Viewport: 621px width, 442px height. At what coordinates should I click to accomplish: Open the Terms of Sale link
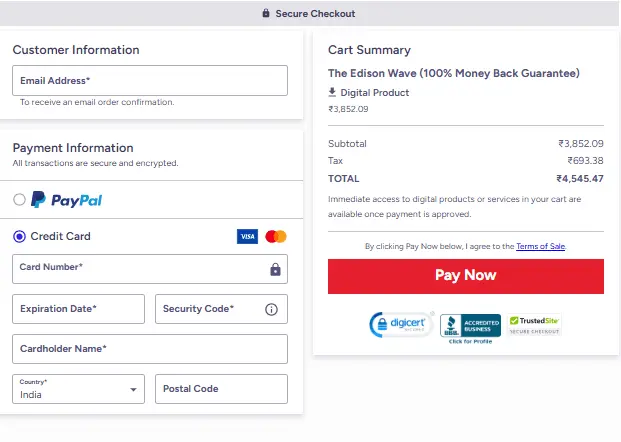(540, 246)
